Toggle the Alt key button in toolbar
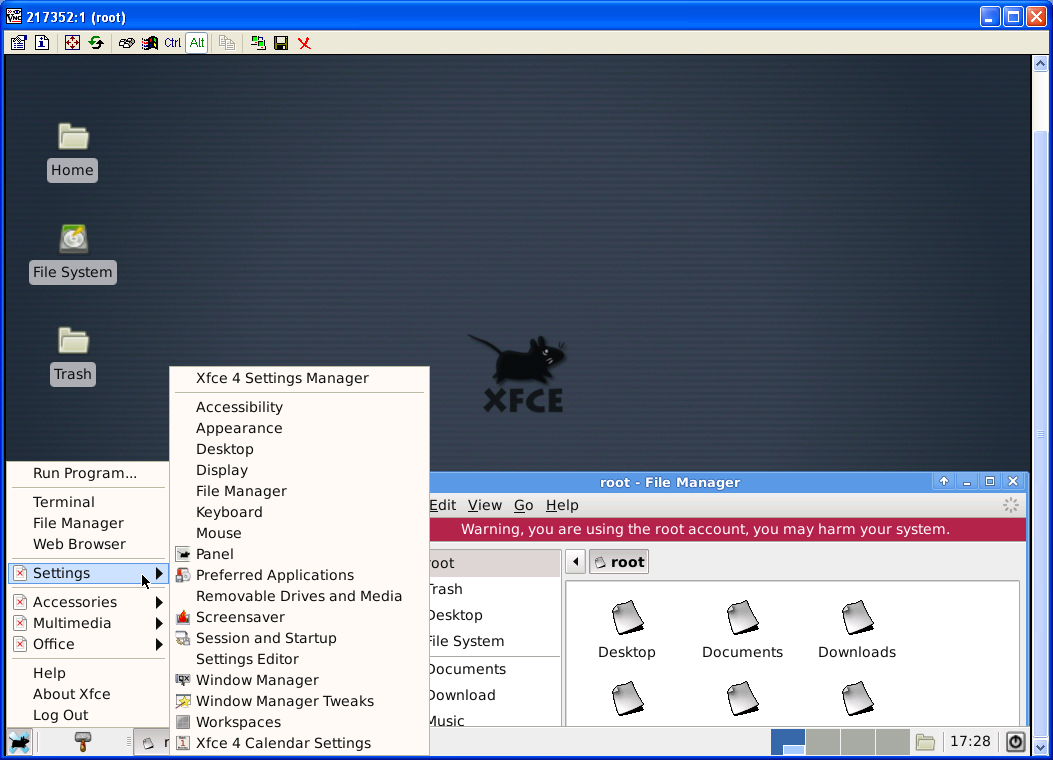 tap(197, 43)
